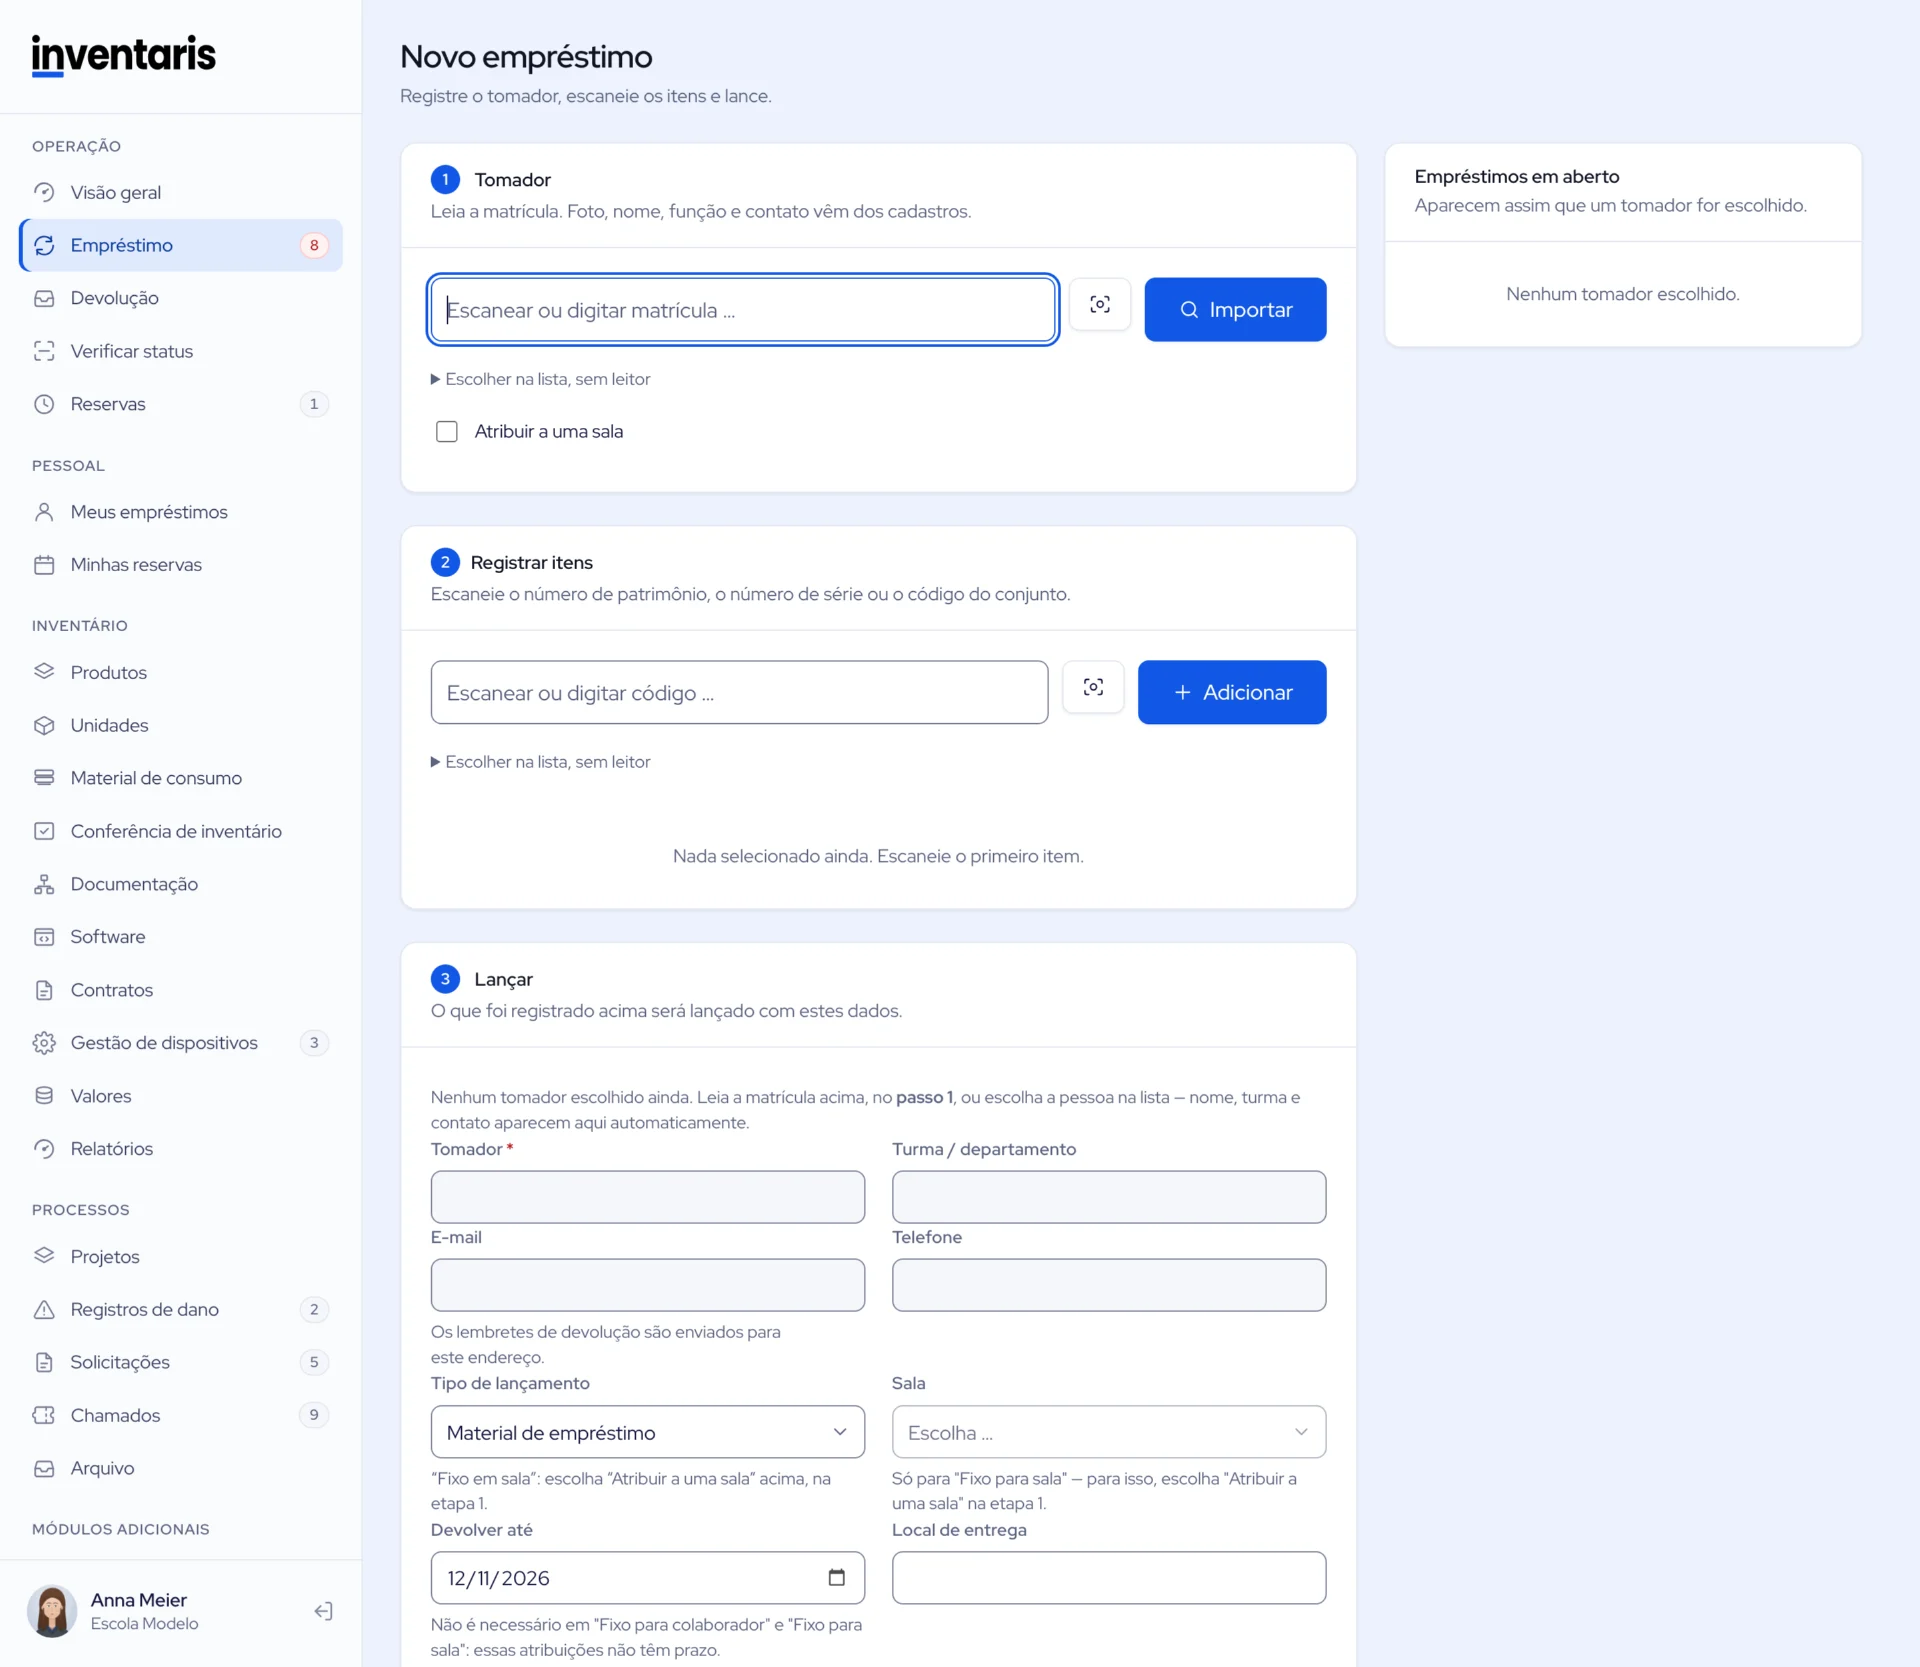Click the Anna Meier avatar photo

click(52, 1611)
